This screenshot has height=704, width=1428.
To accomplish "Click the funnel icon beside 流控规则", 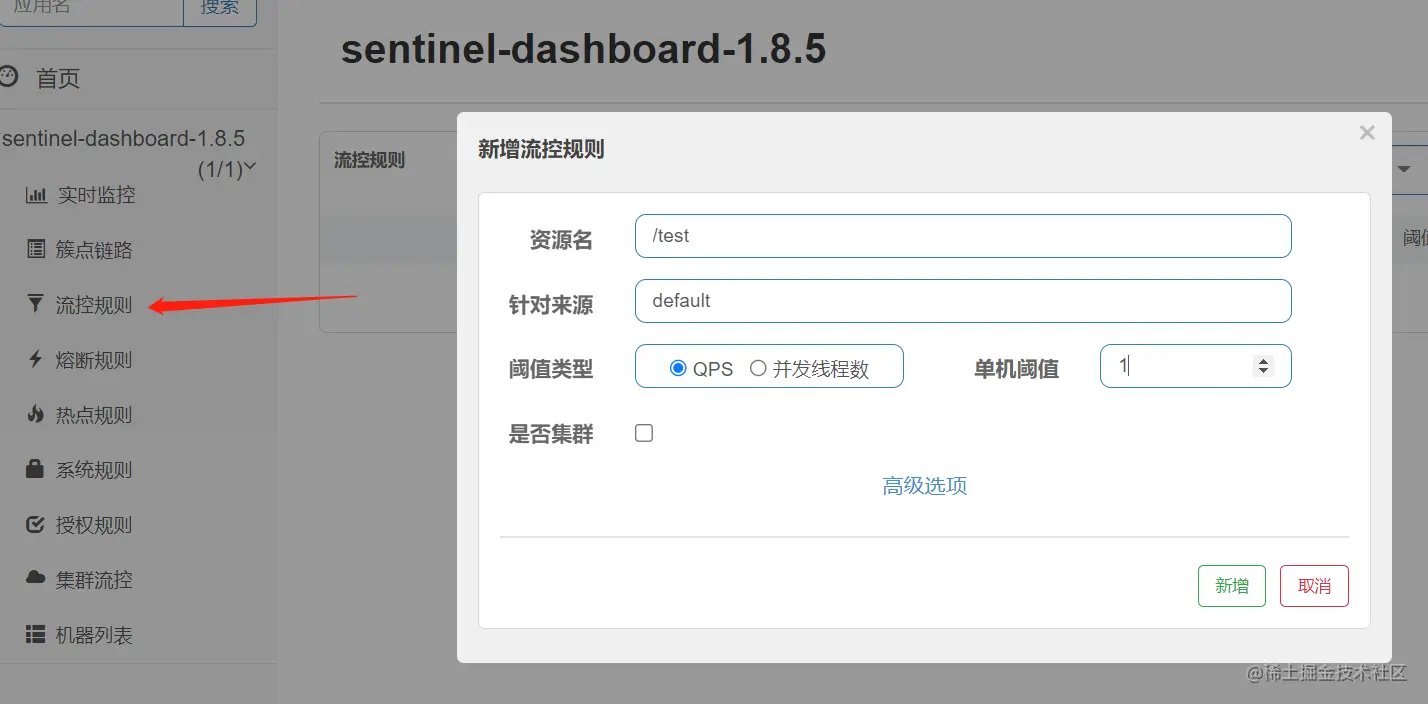I will pyautogui.click(x=36, y=305).
